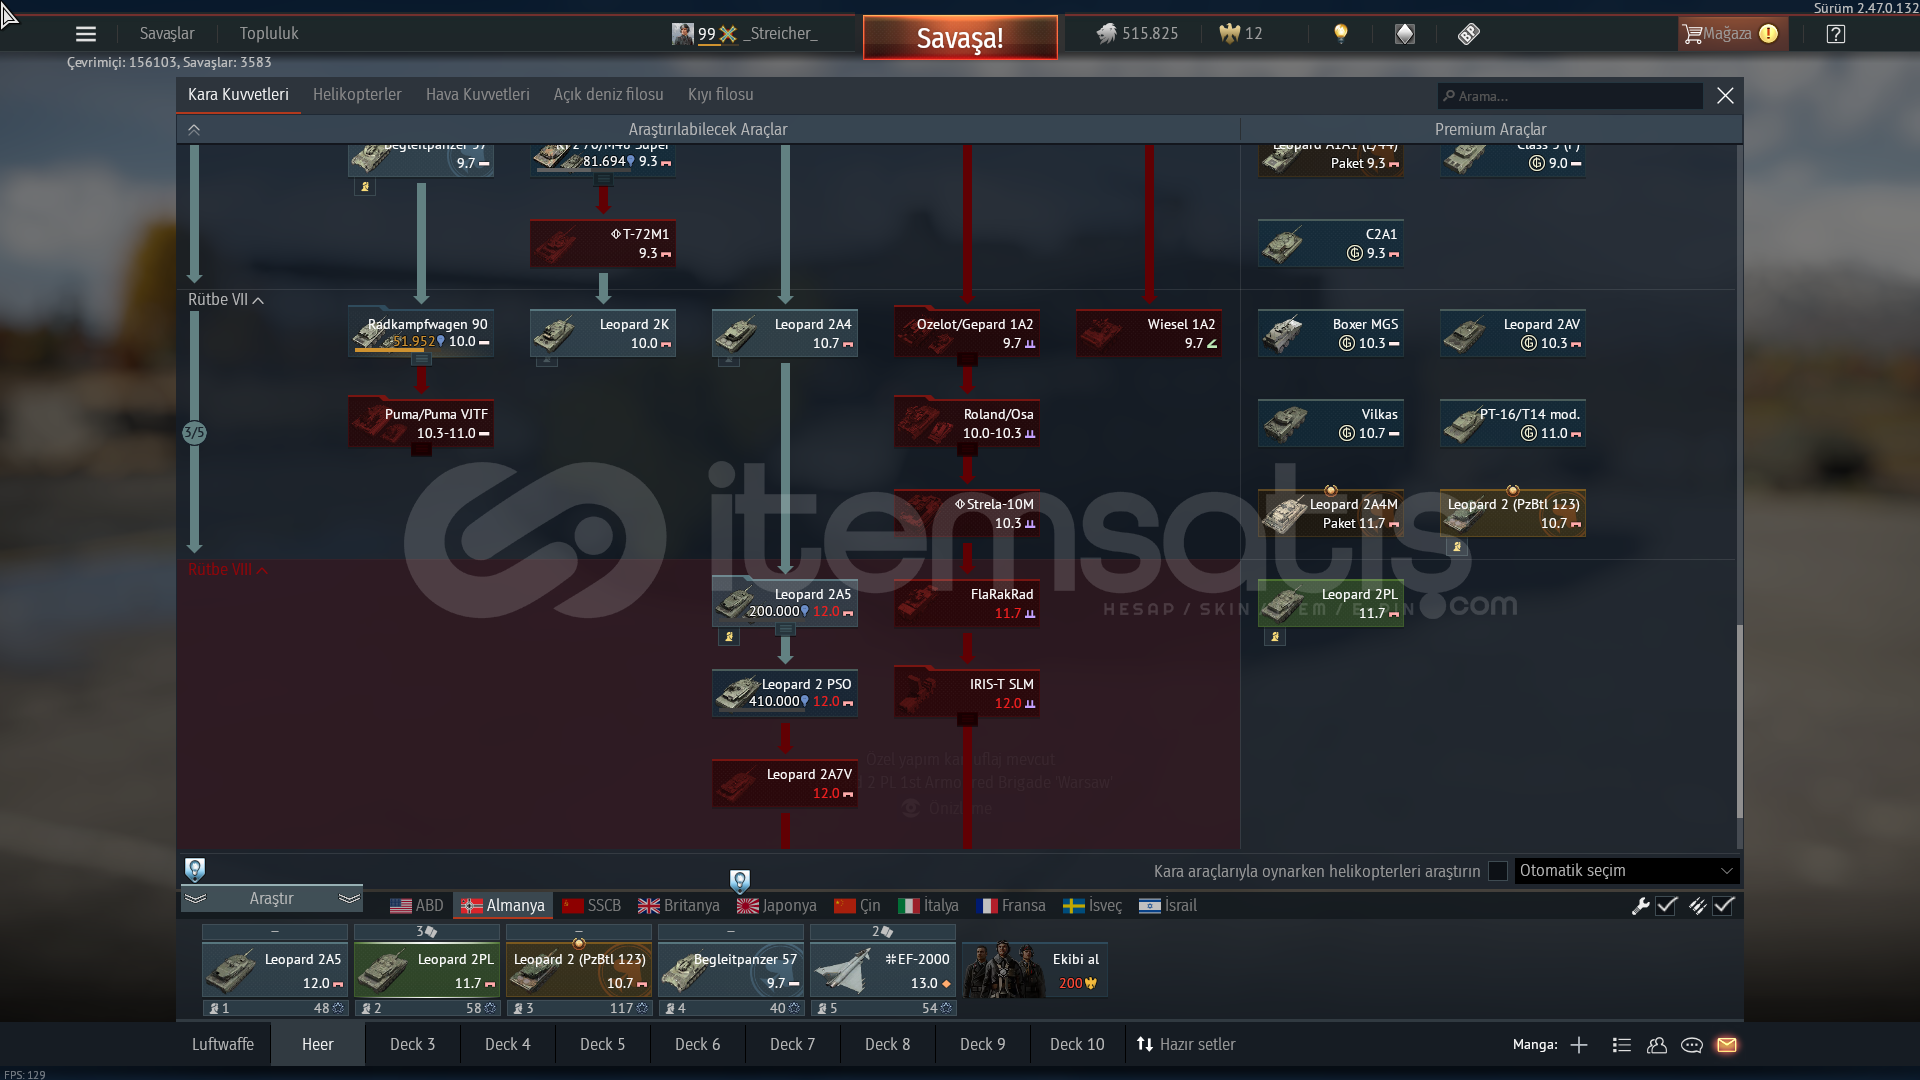The width and height of the screenshot is (1920, 1080).
Task: Select the SSCB nation tab
Action: [x=591, y=906]
